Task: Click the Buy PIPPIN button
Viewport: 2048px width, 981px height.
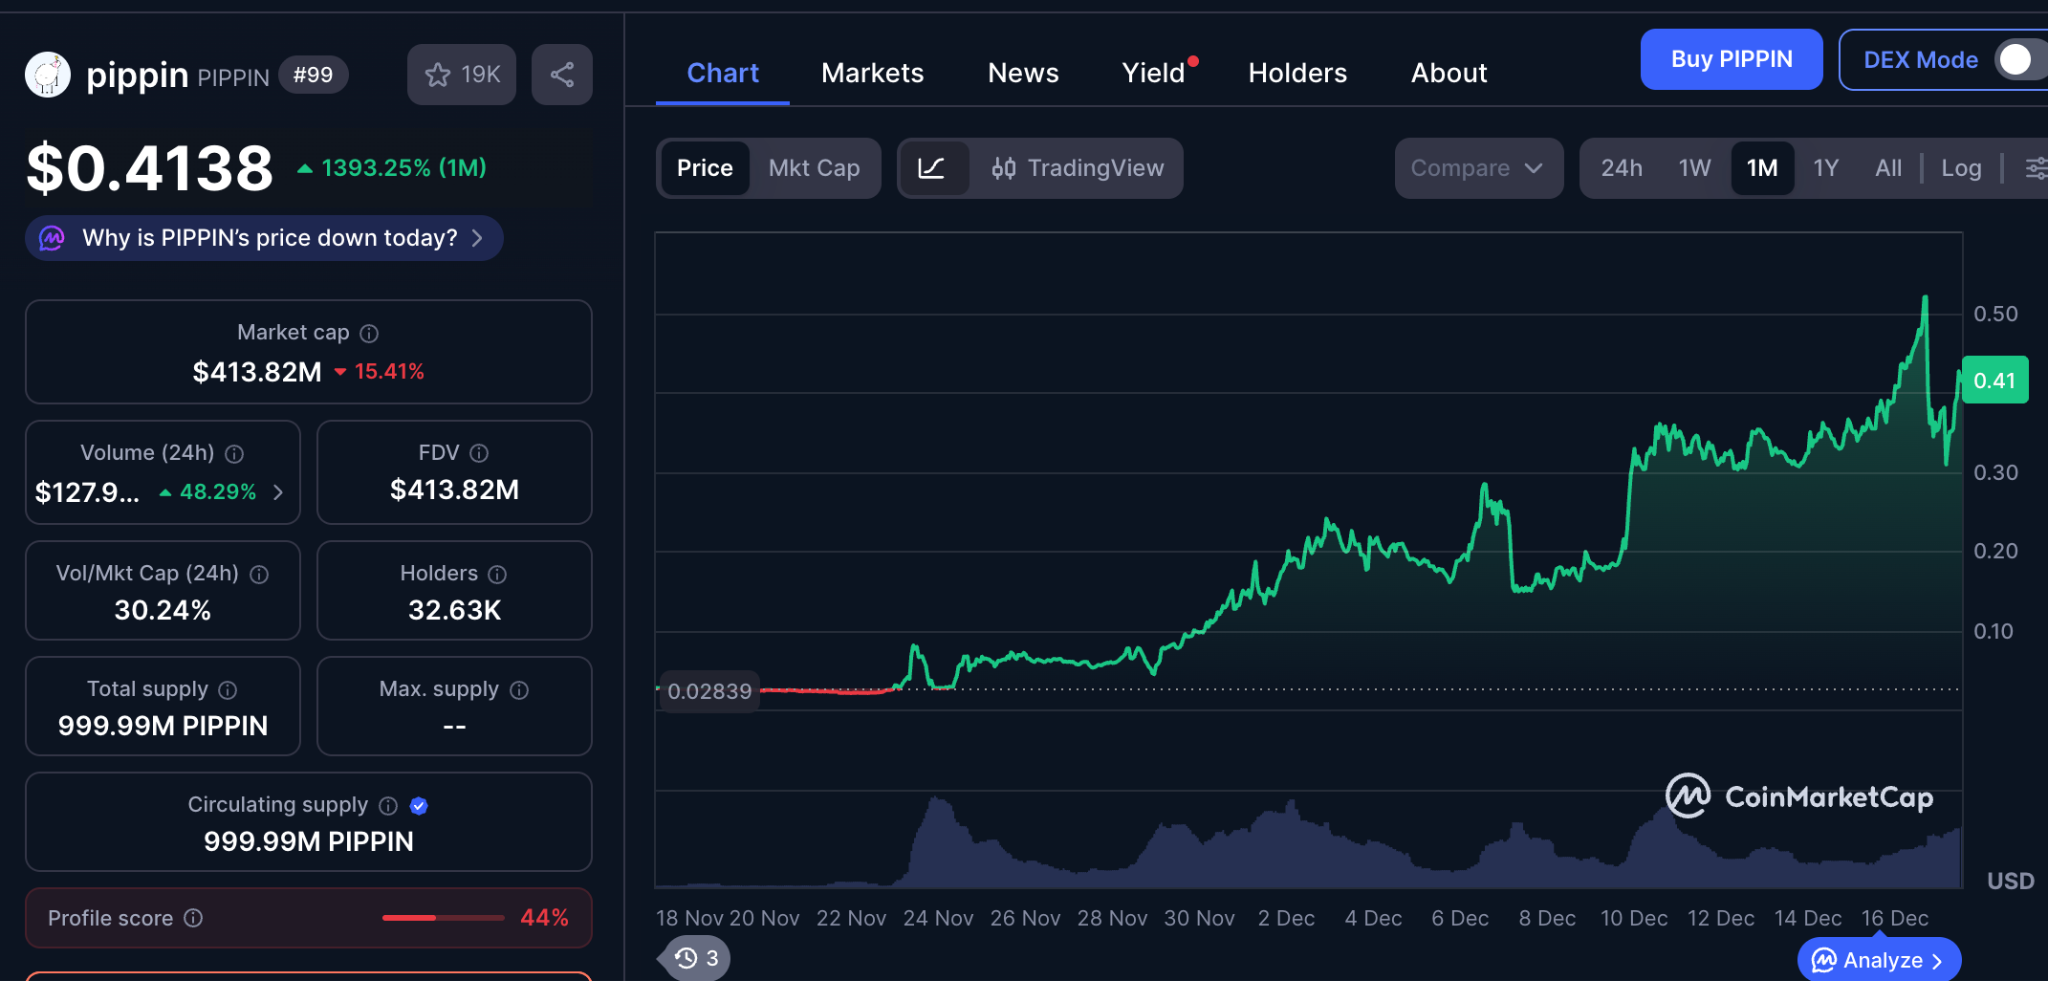Action: click(1731, 60)
